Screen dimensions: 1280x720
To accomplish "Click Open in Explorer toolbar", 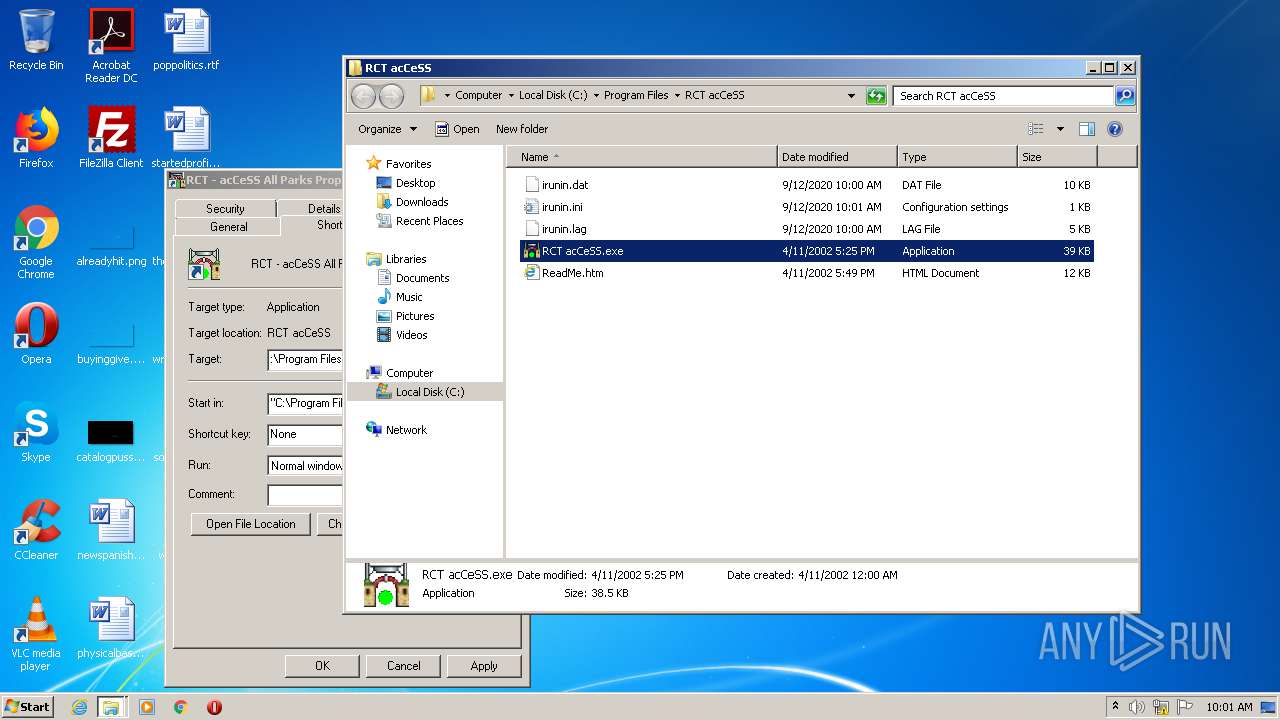I will pyautogui.click(x=457, y=129).
